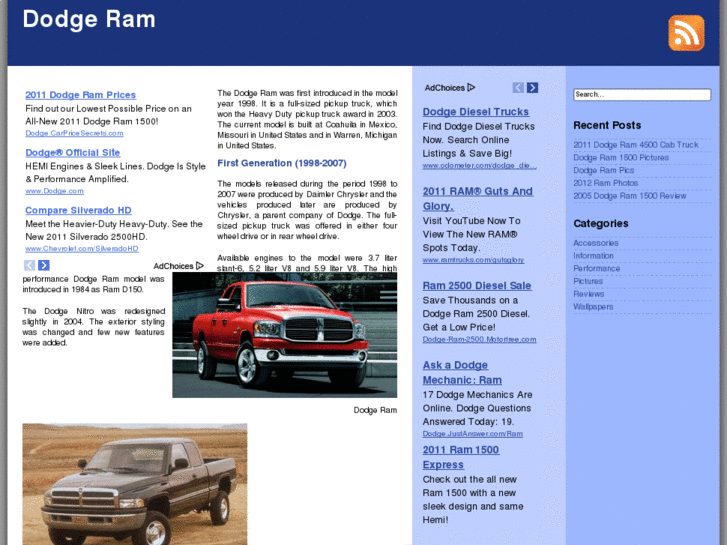Open Compare Silverado HD ad
The width and height of the screenshot is (727, 545).
[x=78, y=210]
